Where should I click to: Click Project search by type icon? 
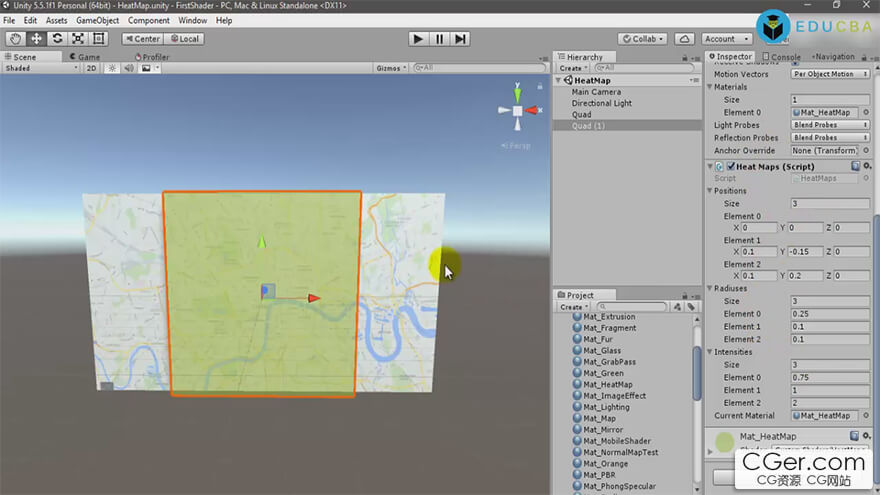click(677, 307)
